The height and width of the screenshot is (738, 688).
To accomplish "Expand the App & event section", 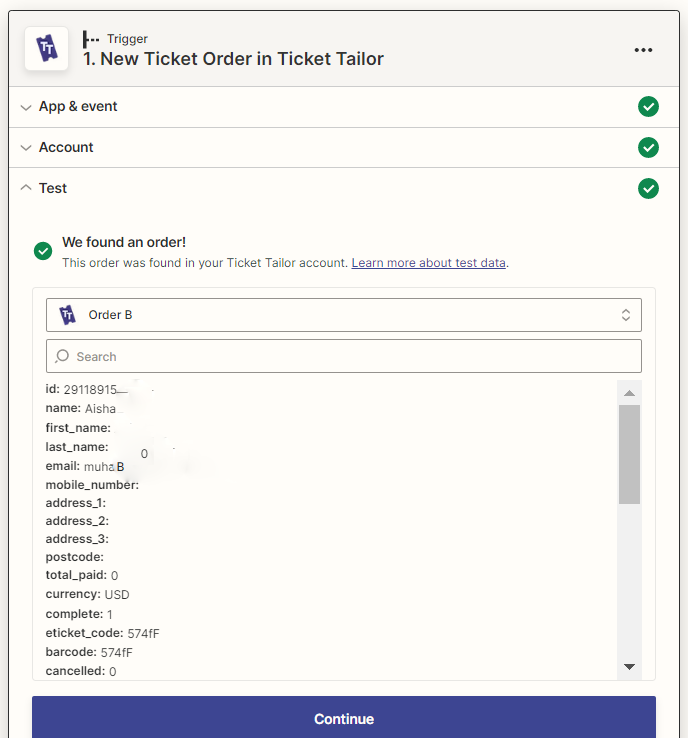I will pos(344,107).
